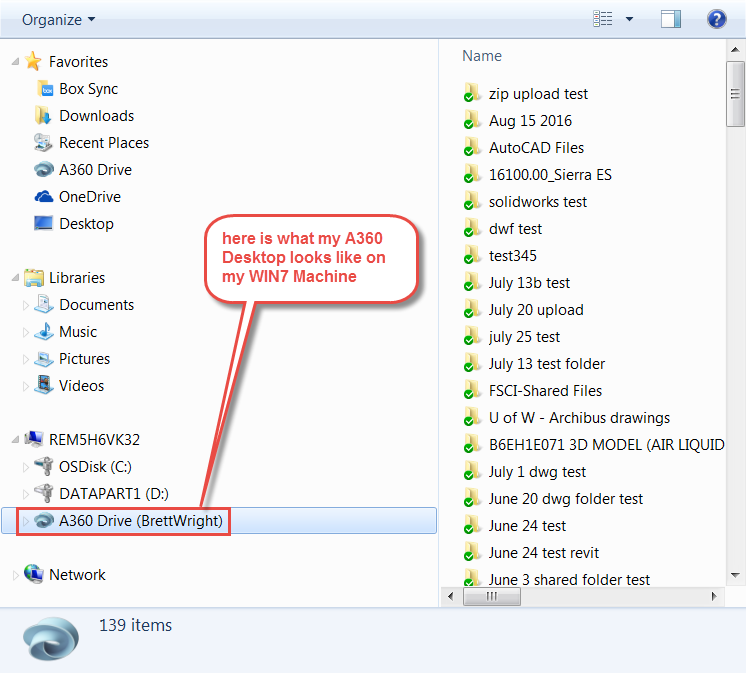Expand the Documents library
746x673 pixels.
pos(26,305)
